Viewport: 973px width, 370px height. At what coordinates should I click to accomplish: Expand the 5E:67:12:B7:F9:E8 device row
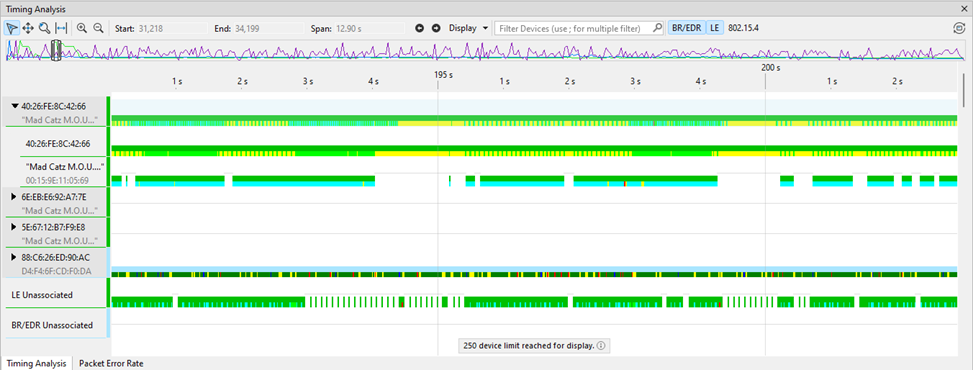click(x=15, y=227)
